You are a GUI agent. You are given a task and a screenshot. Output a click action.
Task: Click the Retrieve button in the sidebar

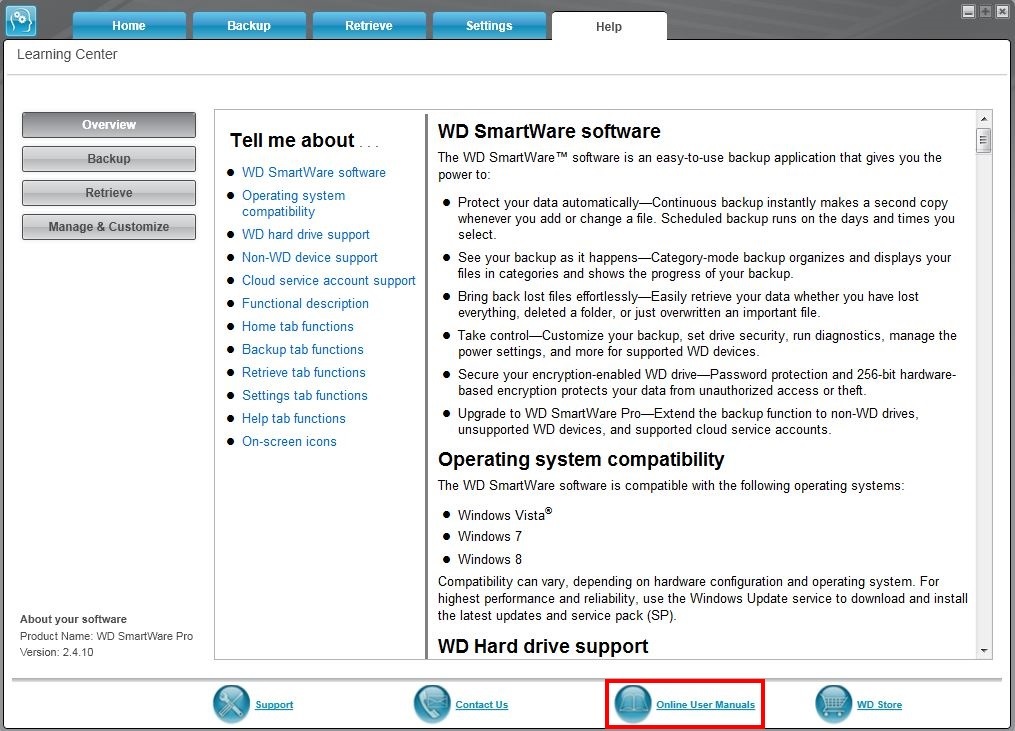click(x=109, y=193)
